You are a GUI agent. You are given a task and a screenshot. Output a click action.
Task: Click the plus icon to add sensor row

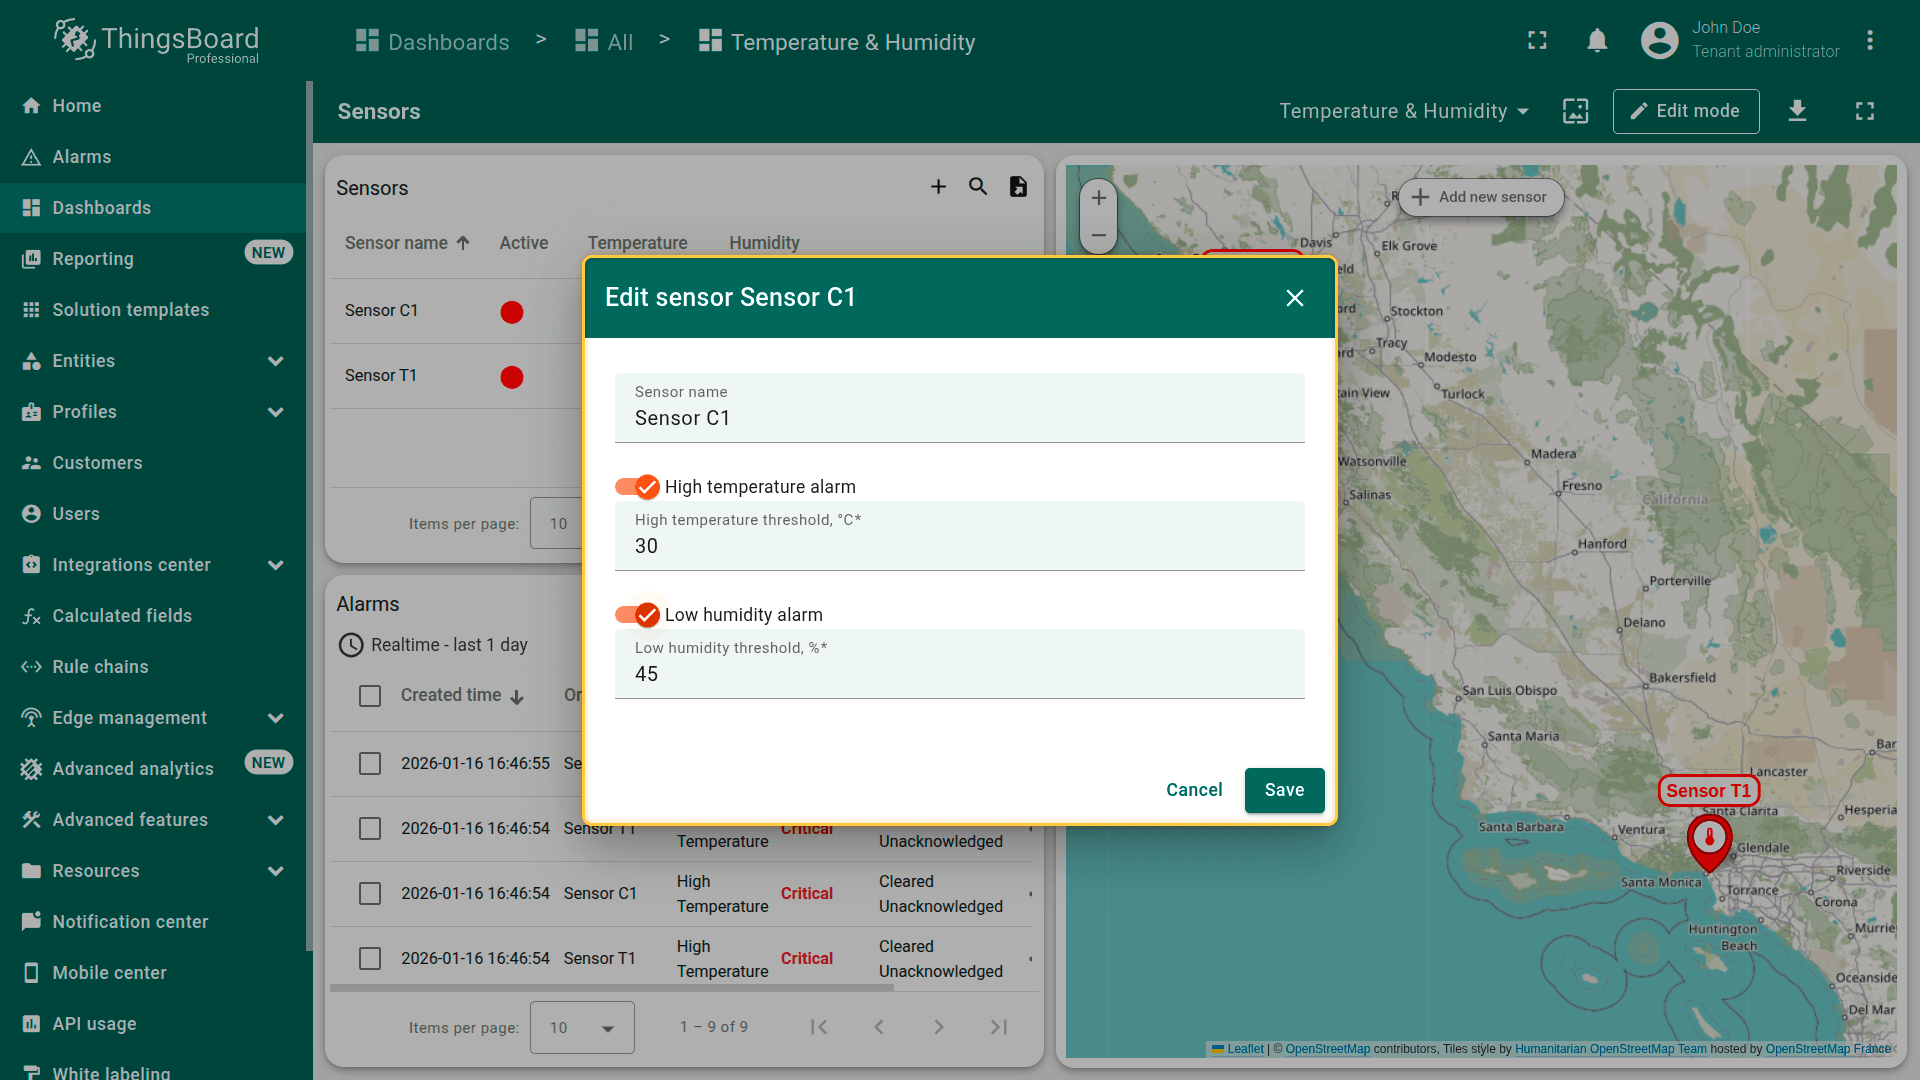coord(938,187)
